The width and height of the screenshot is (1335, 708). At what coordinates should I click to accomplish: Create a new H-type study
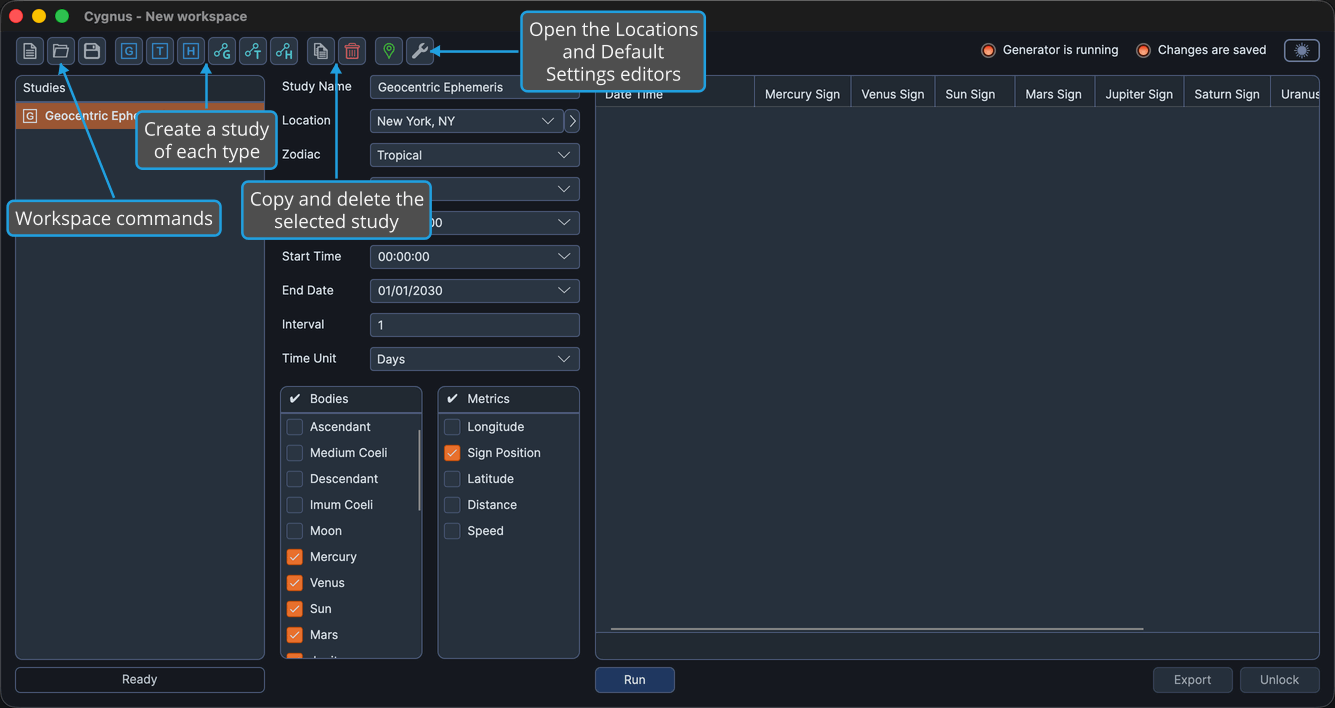[x=191, y=51]
